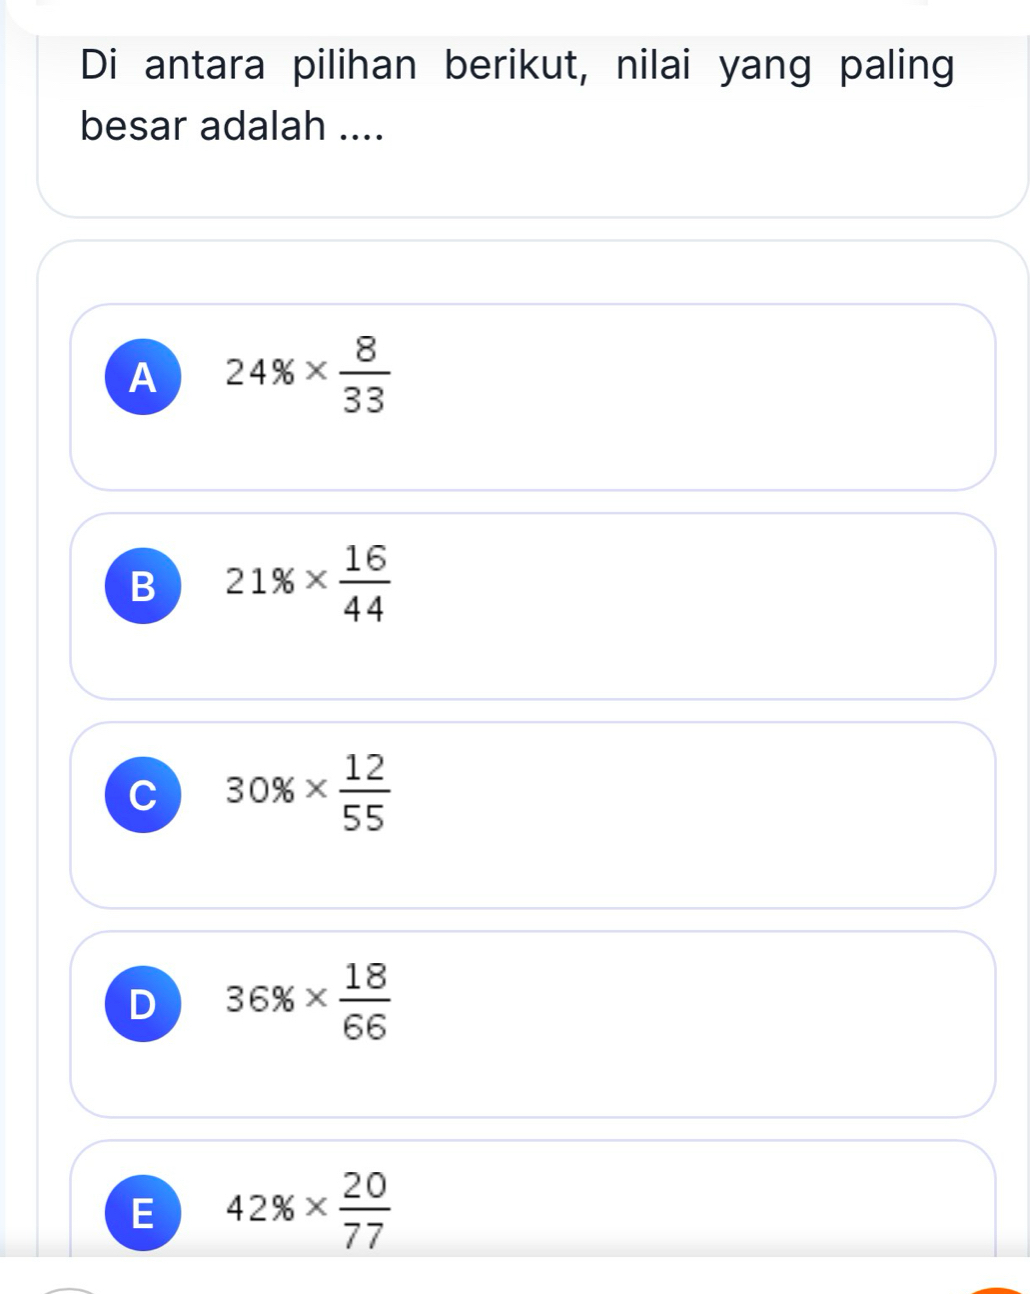Choose the answer 30% × 12/55

[x=305, y=792]
